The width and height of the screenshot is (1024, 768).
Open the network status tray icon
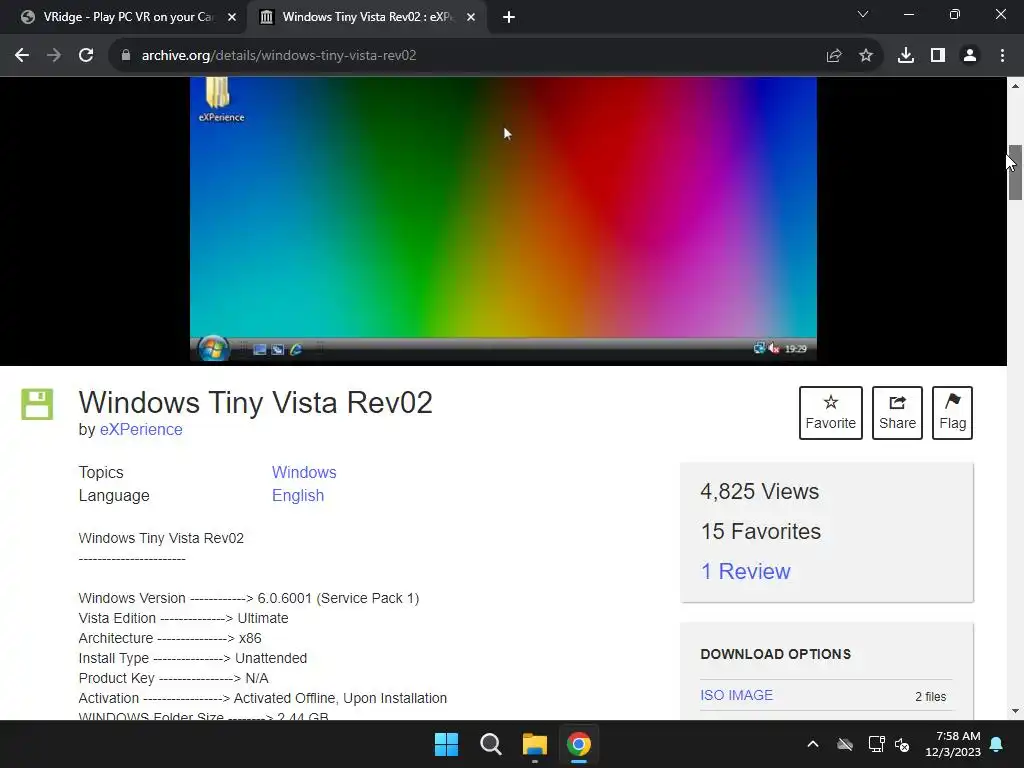pyautogui.click(x=876, y=744)
